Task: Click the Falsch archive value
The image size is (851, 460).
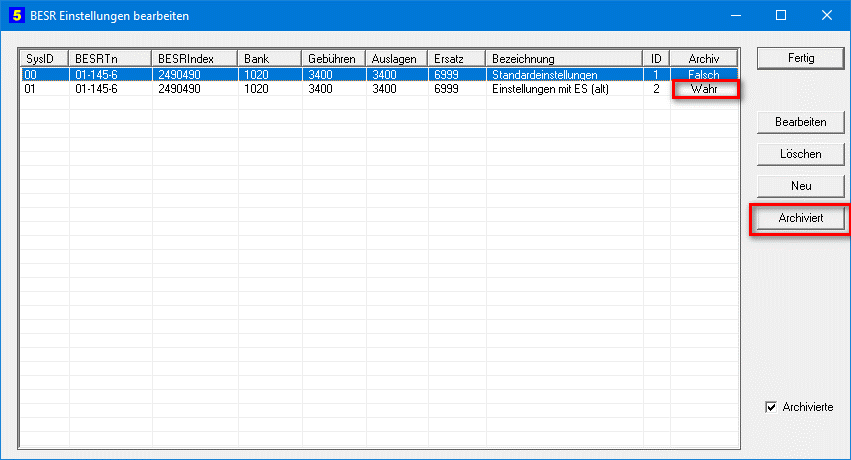Action: (704, 75)
